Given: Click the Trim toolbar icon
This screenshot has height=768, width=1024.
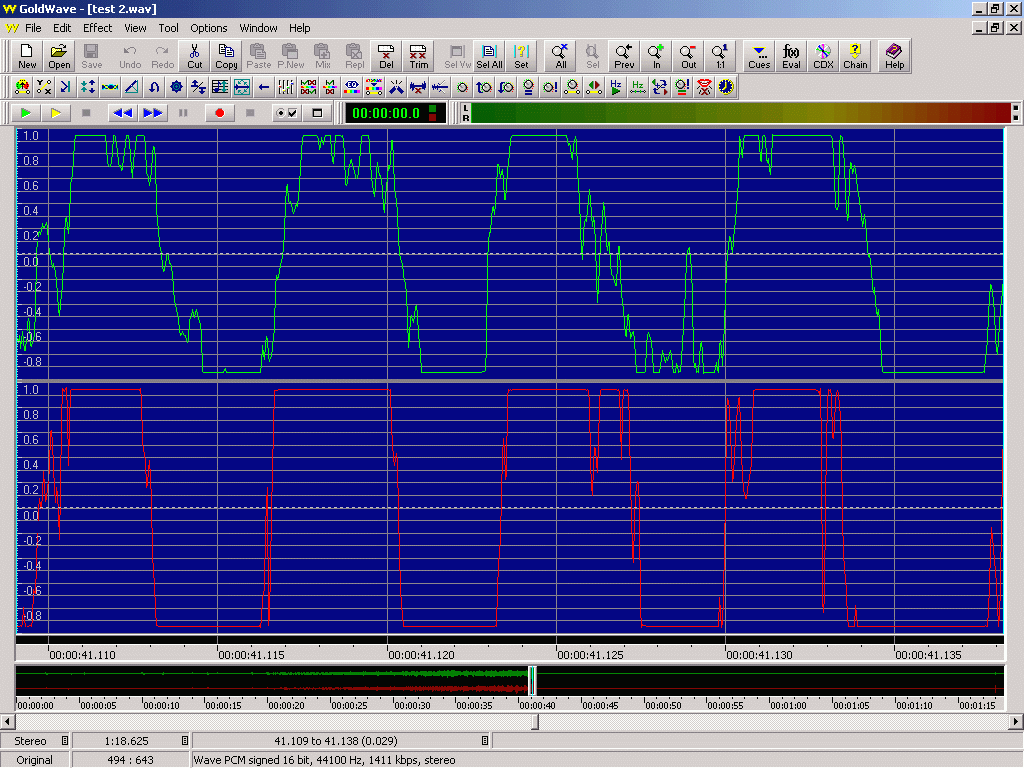Looking at the screenshot, I should [418, 56].
